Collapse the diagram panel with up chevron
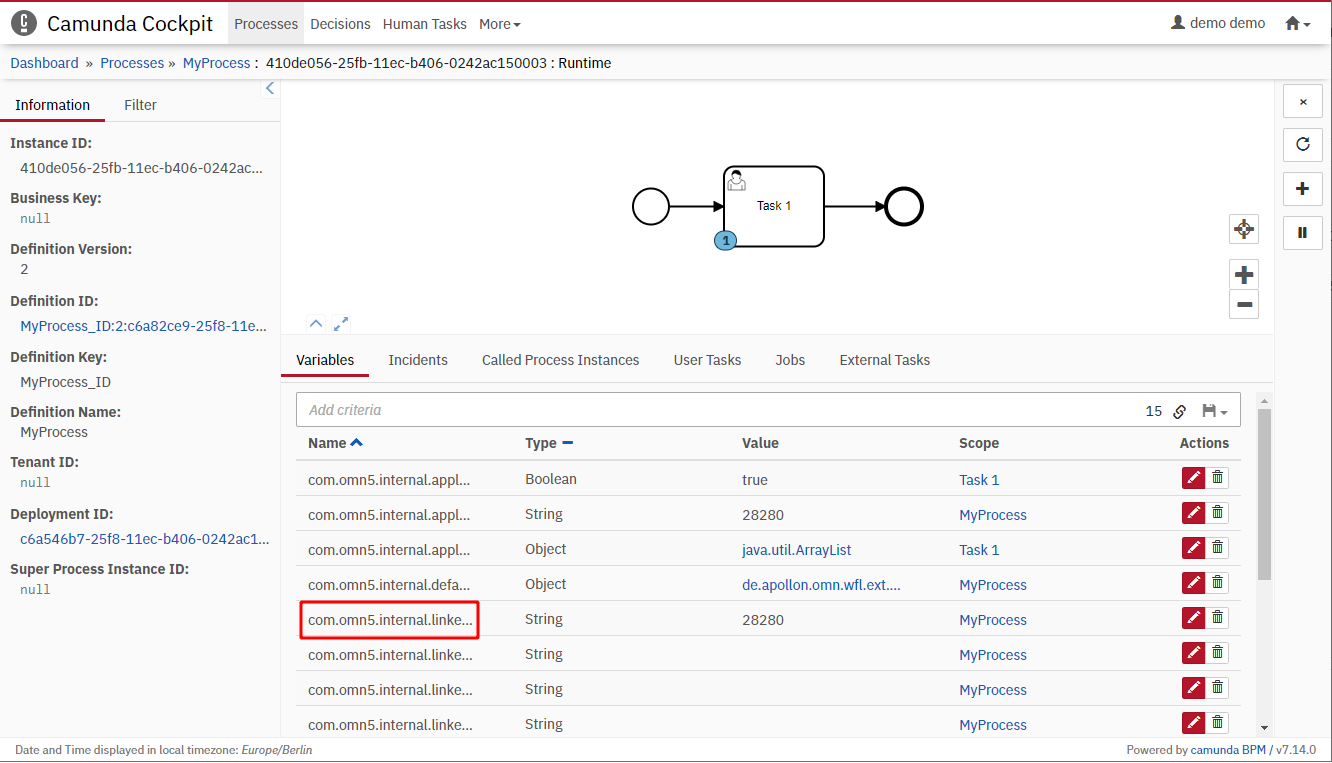Screen dimensions: 1332x763 [x=316, y=324]
